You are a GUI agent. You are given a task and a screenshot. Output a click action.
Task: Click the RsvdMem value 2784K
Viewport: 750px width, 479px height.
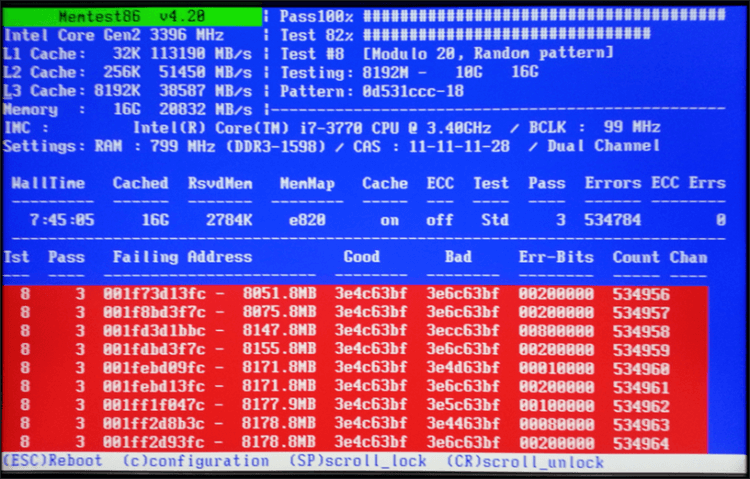(229, 220)
